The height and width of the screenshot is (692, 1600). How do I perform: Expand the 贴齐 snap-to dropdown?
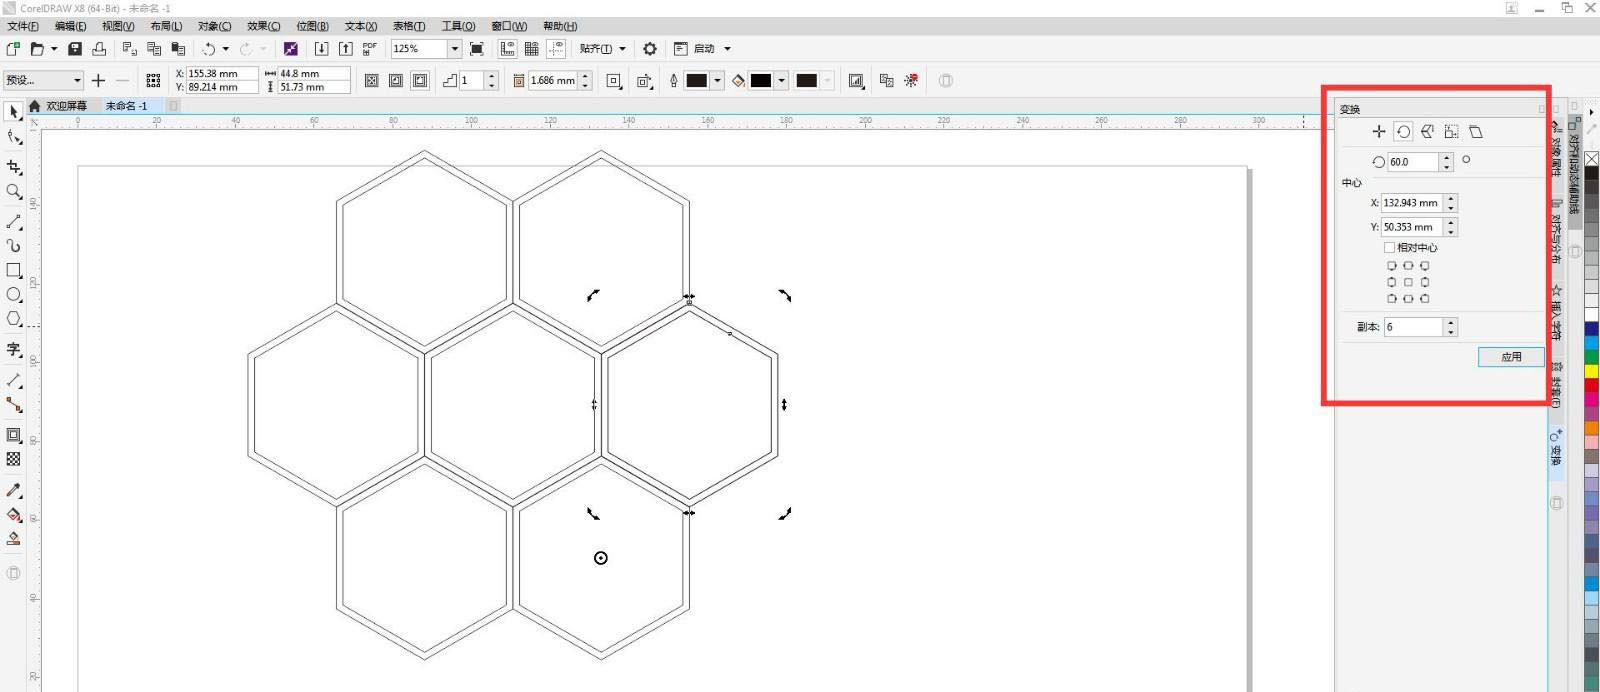[622, 49]
